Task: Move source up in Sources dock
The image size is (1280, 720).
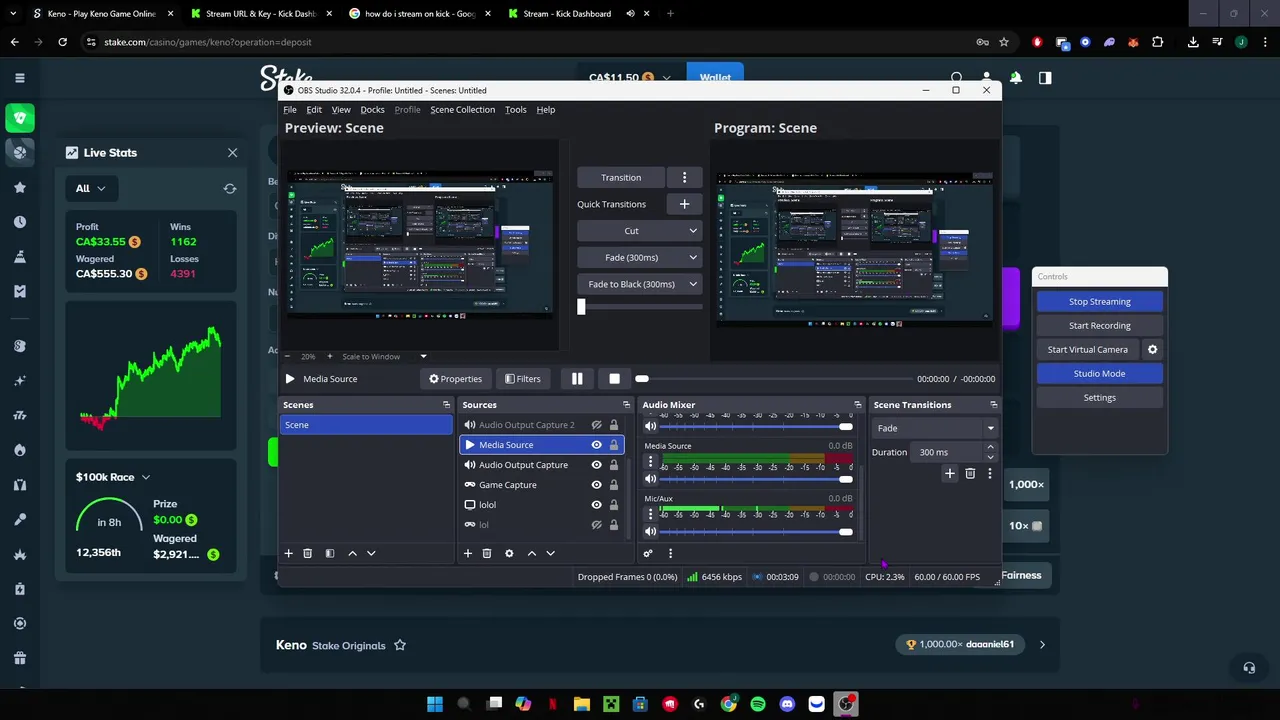Action: 531,553
